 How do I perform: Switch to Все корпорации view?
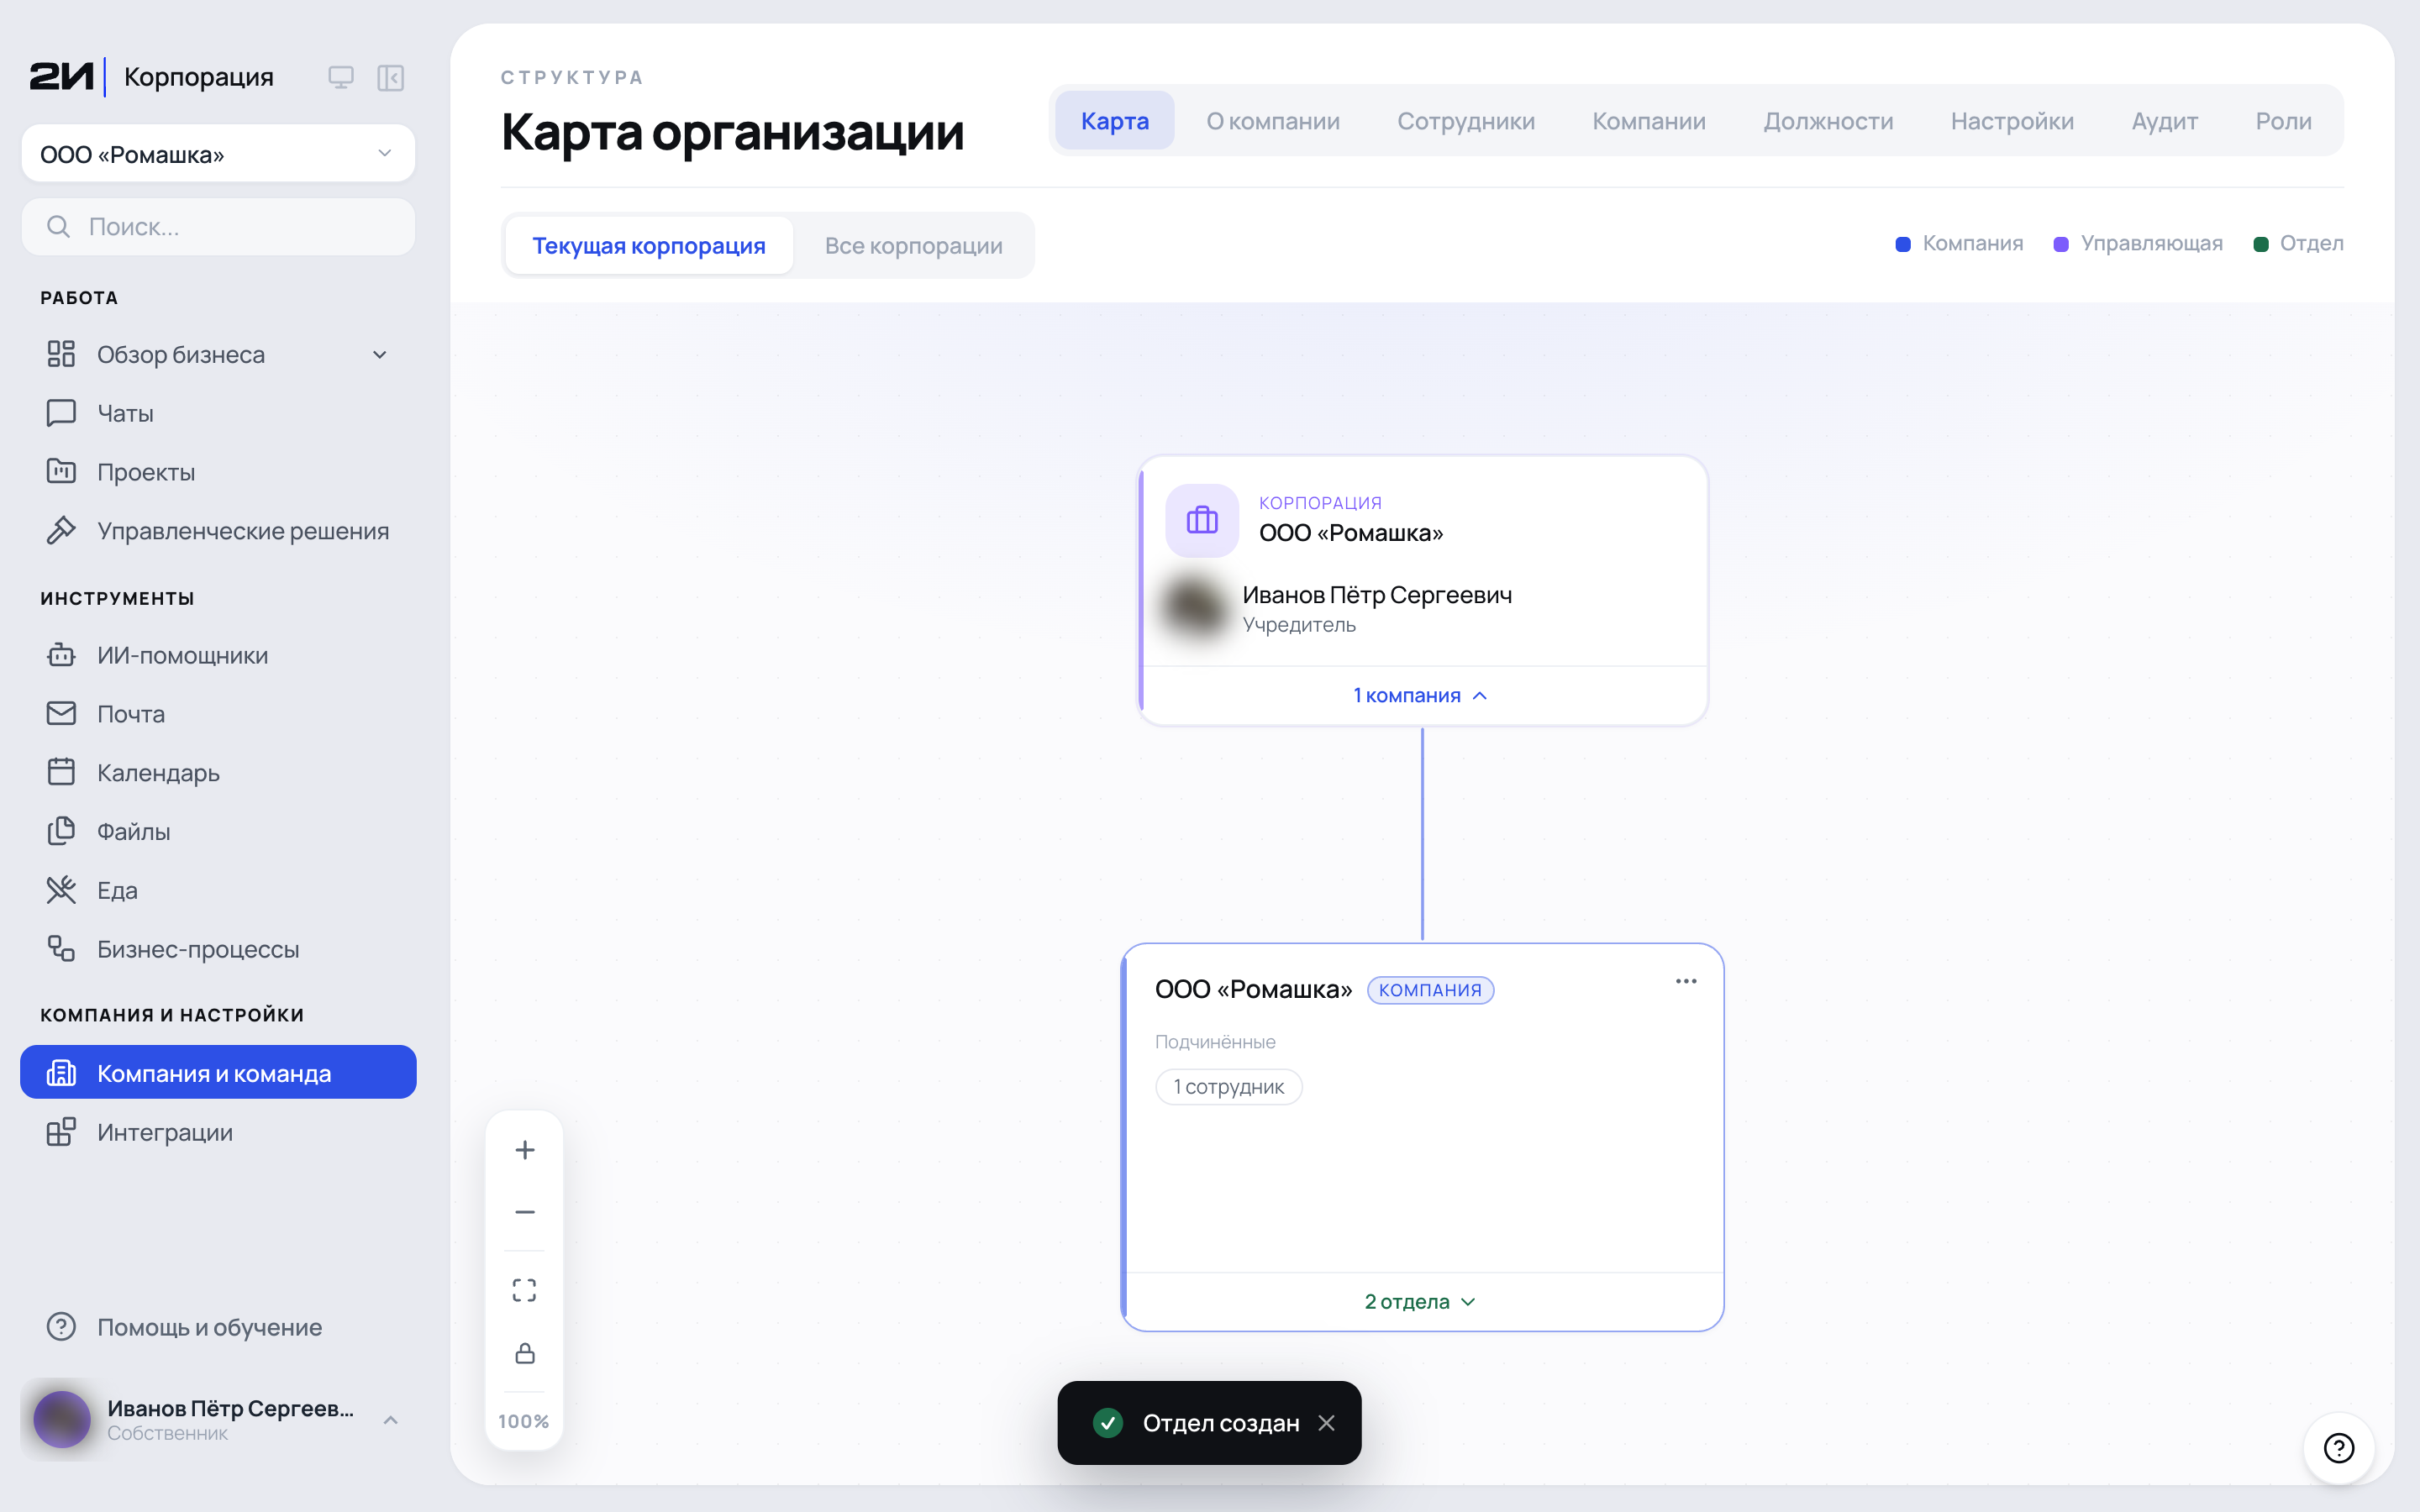tap(913, 246)
